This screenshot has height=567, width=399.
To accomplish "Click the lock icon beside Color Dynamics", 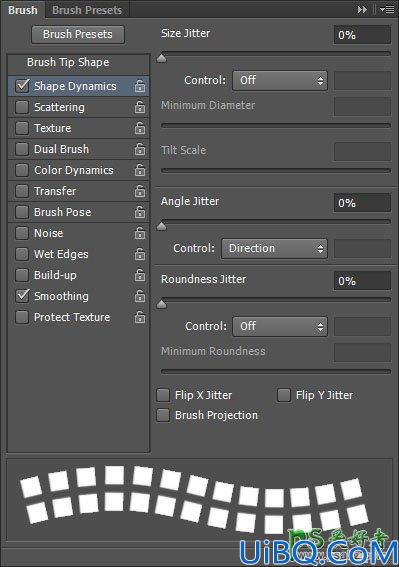I will 140,170.
